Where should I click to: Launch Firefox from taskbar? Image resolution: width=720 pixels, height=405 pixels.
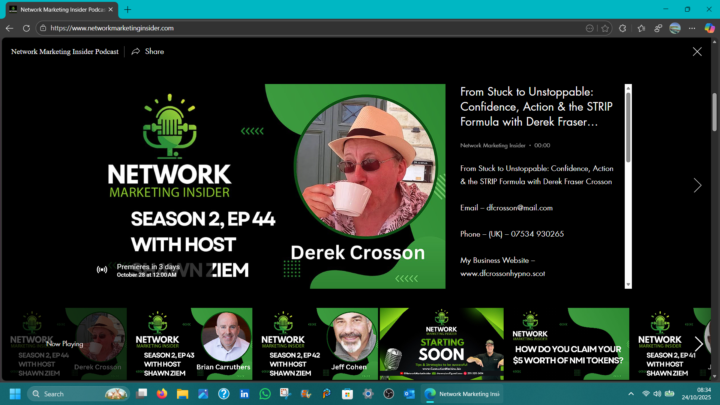162,394
